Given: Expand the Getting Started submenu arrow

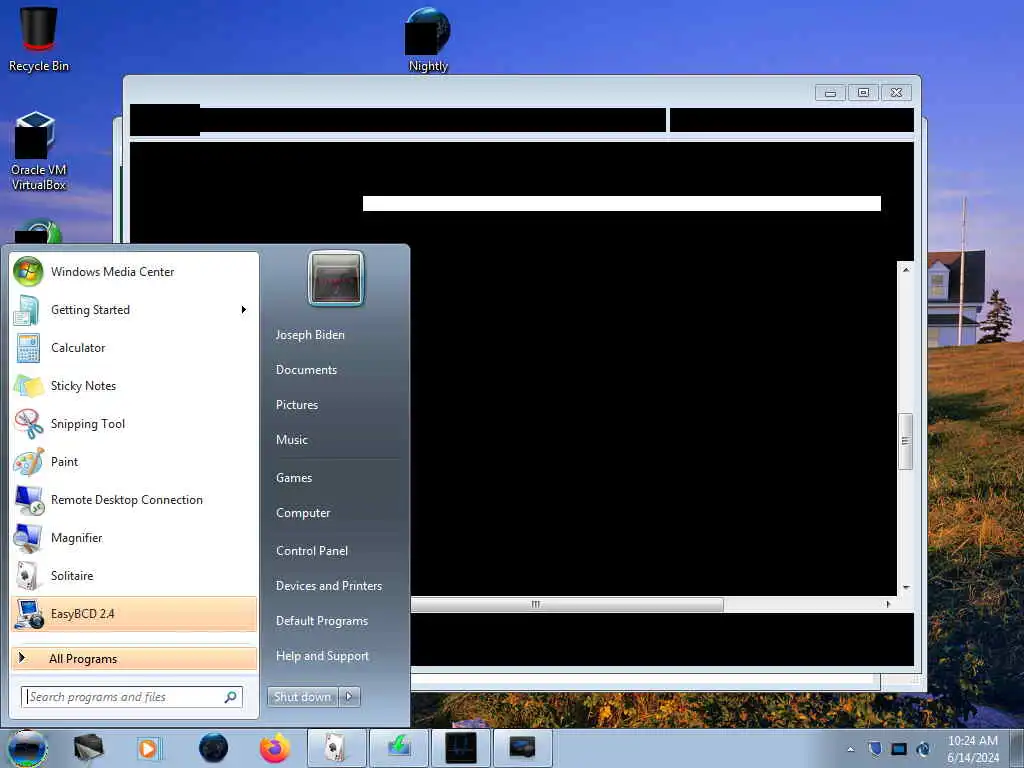Looking at the screenshot, I should [244, 310].
